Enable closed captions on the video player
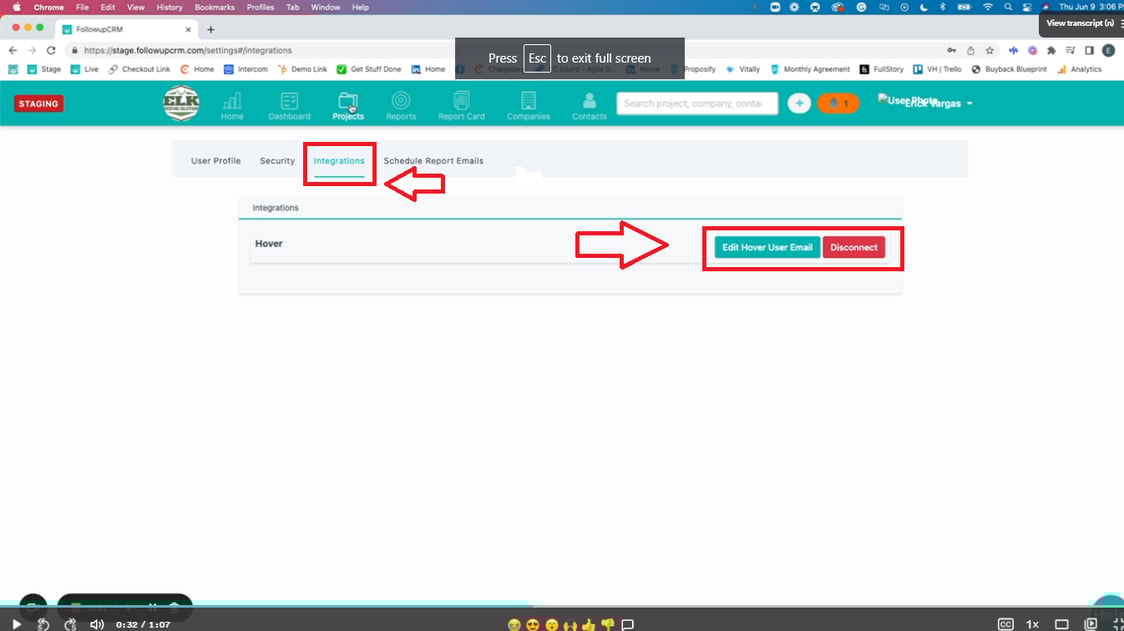 pos(1005,623)
